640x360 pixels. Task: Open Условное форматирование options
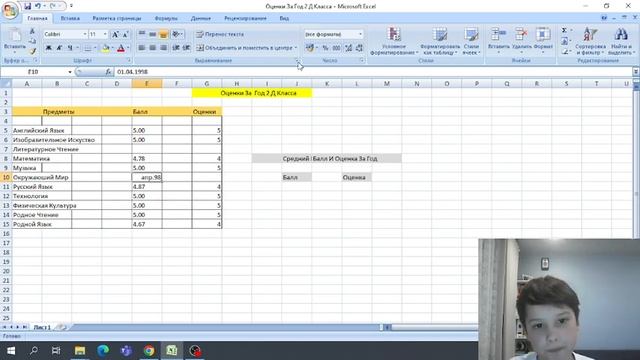394,41
